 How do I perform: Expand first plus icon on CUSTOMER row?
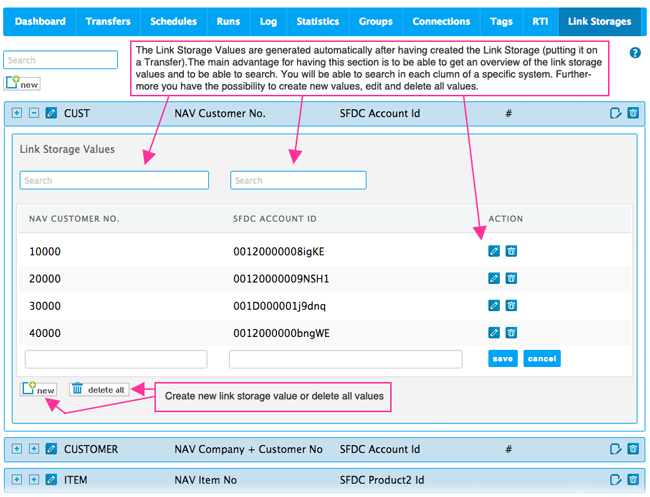17,449
